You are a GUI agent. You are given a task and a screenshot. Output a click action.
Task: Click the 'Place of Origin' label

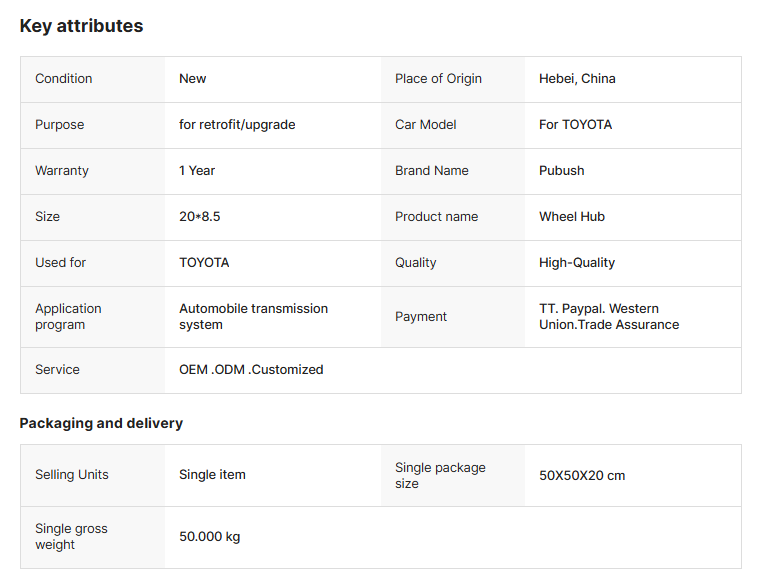point(438,79)
